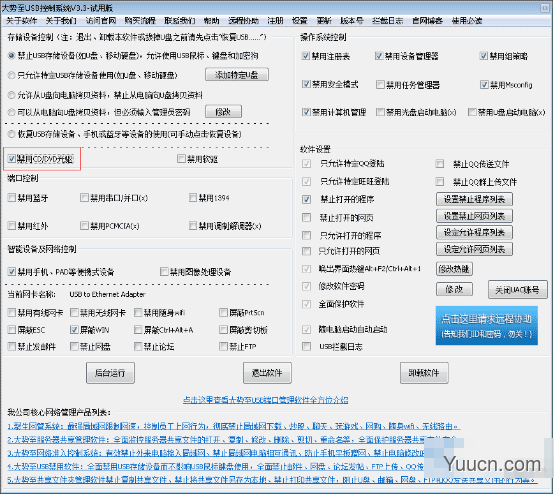Select the 恢复USB存储设备 radio option

point(12,134)
